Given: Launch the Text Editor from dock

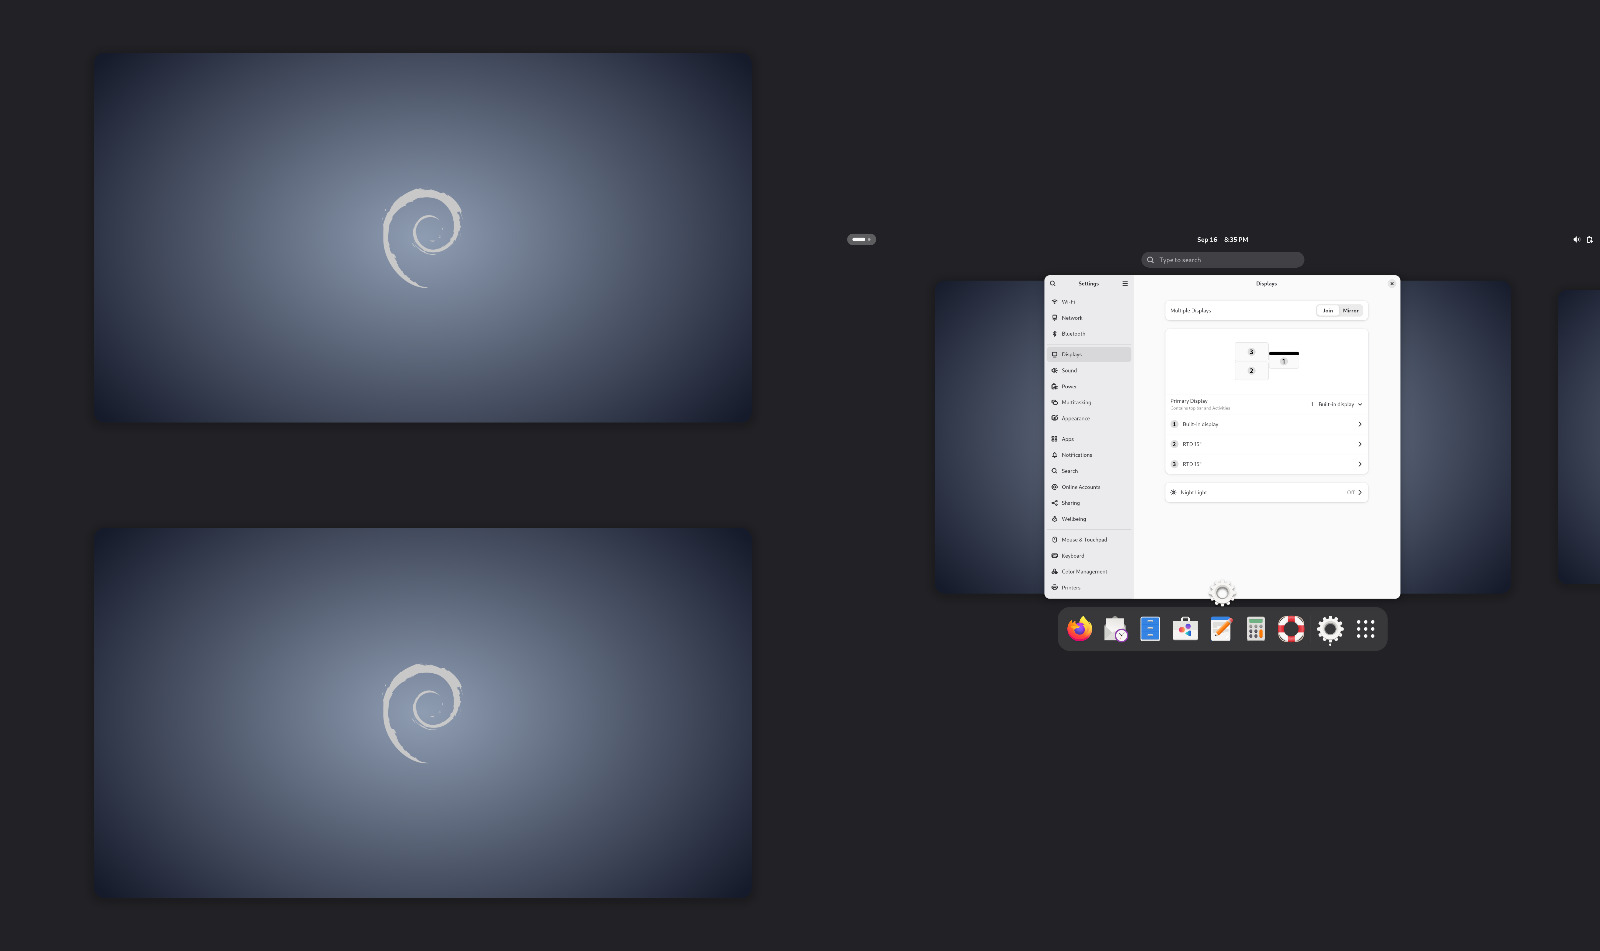Looking at the screenshot, I should (x=1220, y=629).
